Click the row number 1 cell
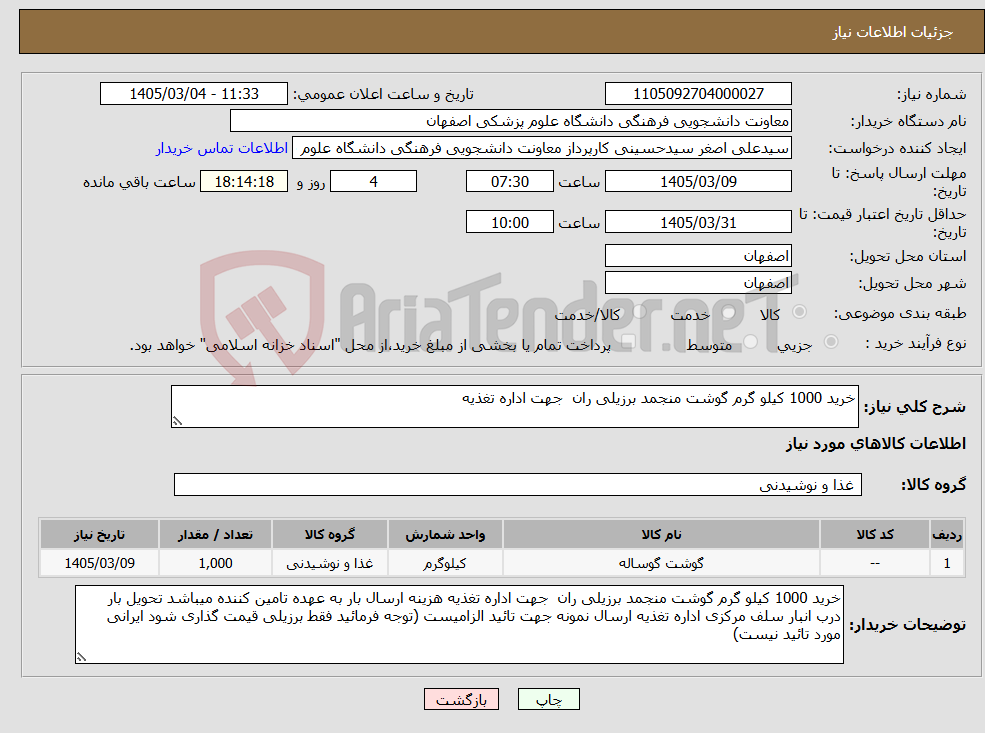This screenshot has height=733, width=985. (x=947, y=563)
